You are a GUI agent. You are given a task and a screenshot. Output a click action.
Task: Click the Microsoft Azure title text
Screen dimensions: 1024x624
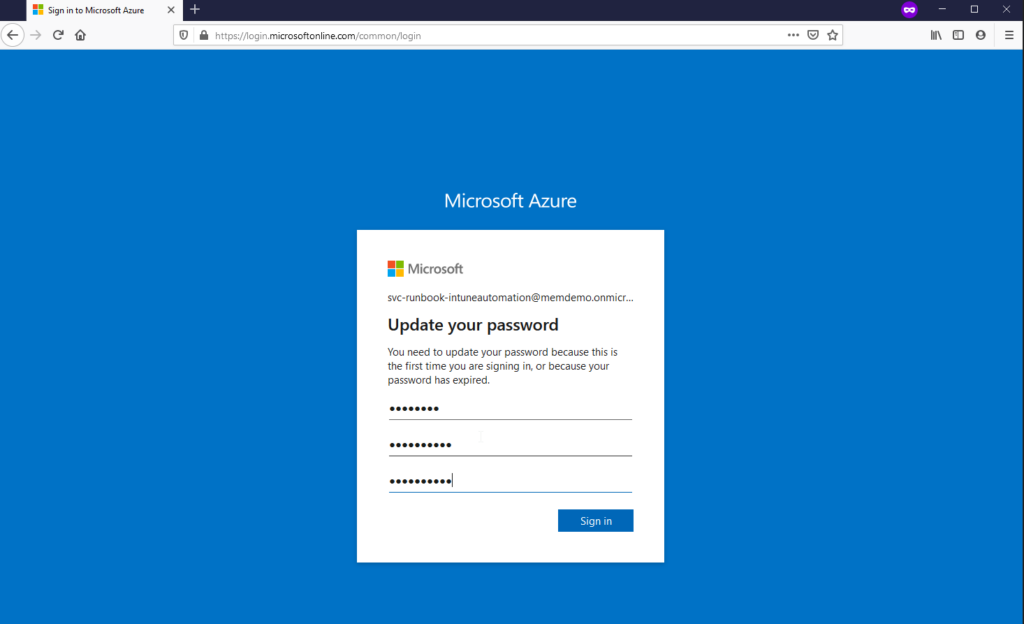[510, 200]
